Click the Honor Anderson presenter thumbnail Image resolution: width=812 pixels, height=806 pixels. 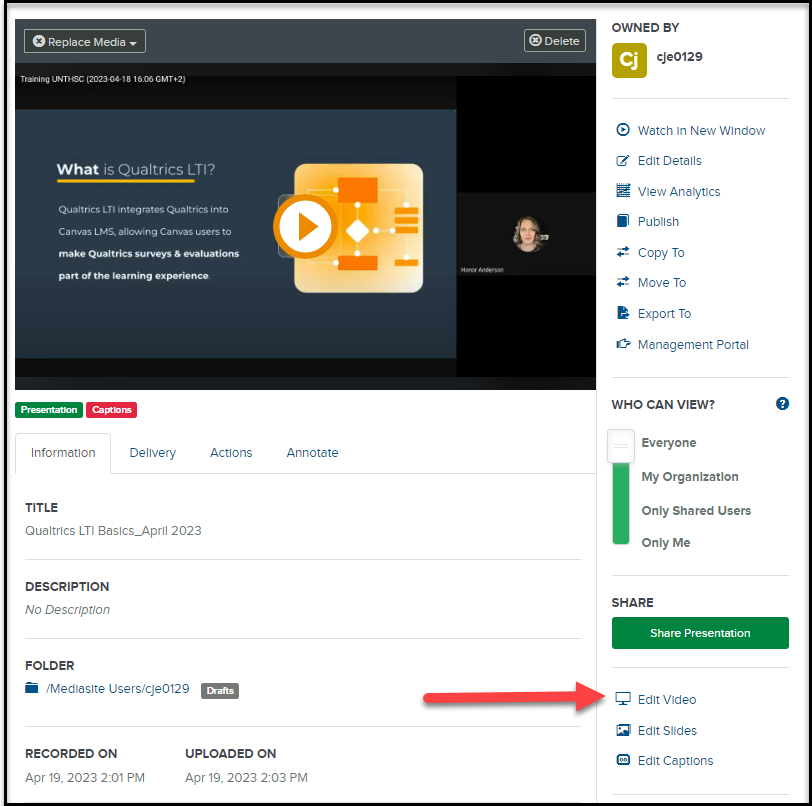[x=527, y=234]
